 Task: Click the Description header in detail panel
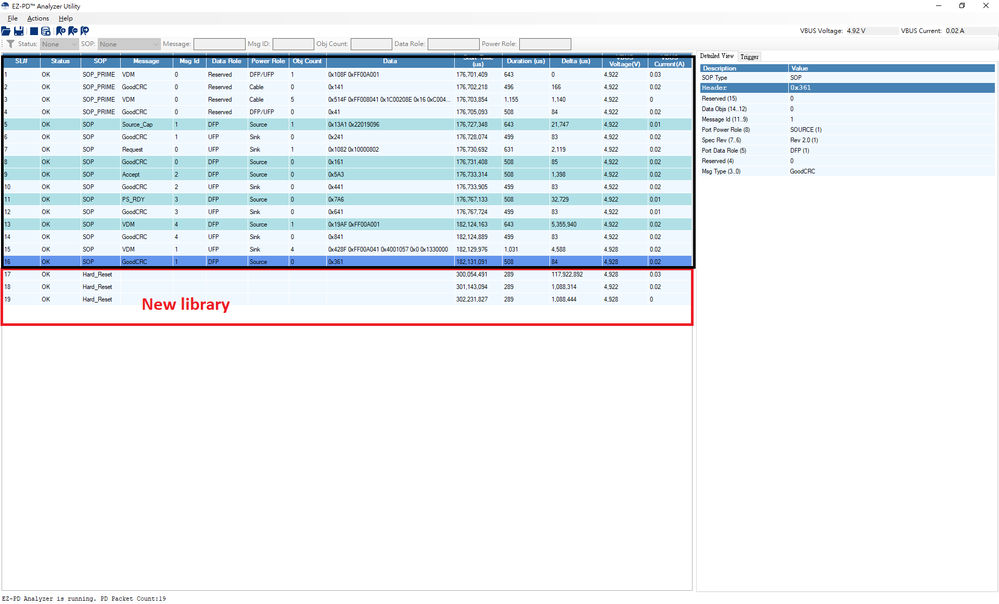pyautogui.click(x=744, y=68)
